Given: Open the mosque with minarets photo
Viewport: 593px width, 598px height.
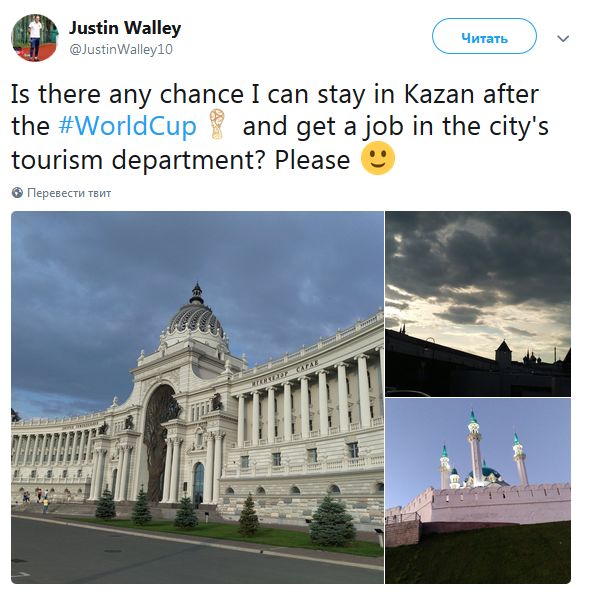Looking at the screenshot, I should click(478, 491).
